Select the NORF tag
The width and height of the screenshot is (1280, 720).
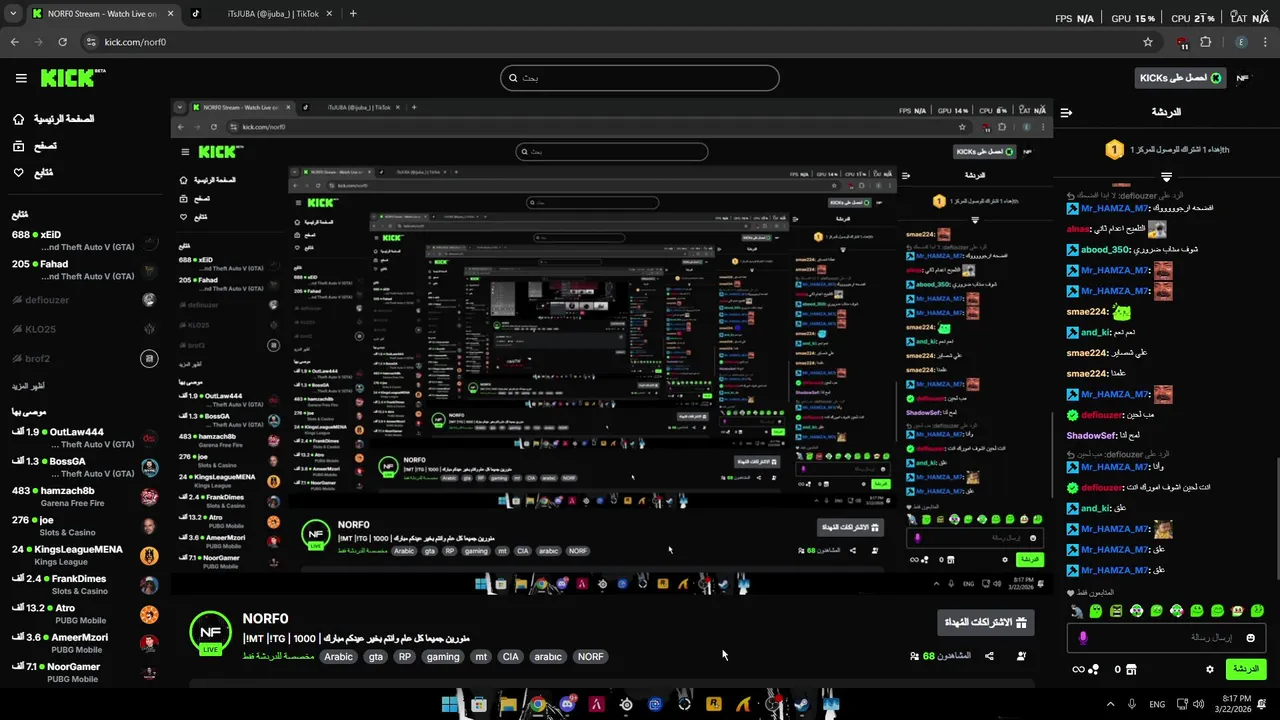click(591, 657)
